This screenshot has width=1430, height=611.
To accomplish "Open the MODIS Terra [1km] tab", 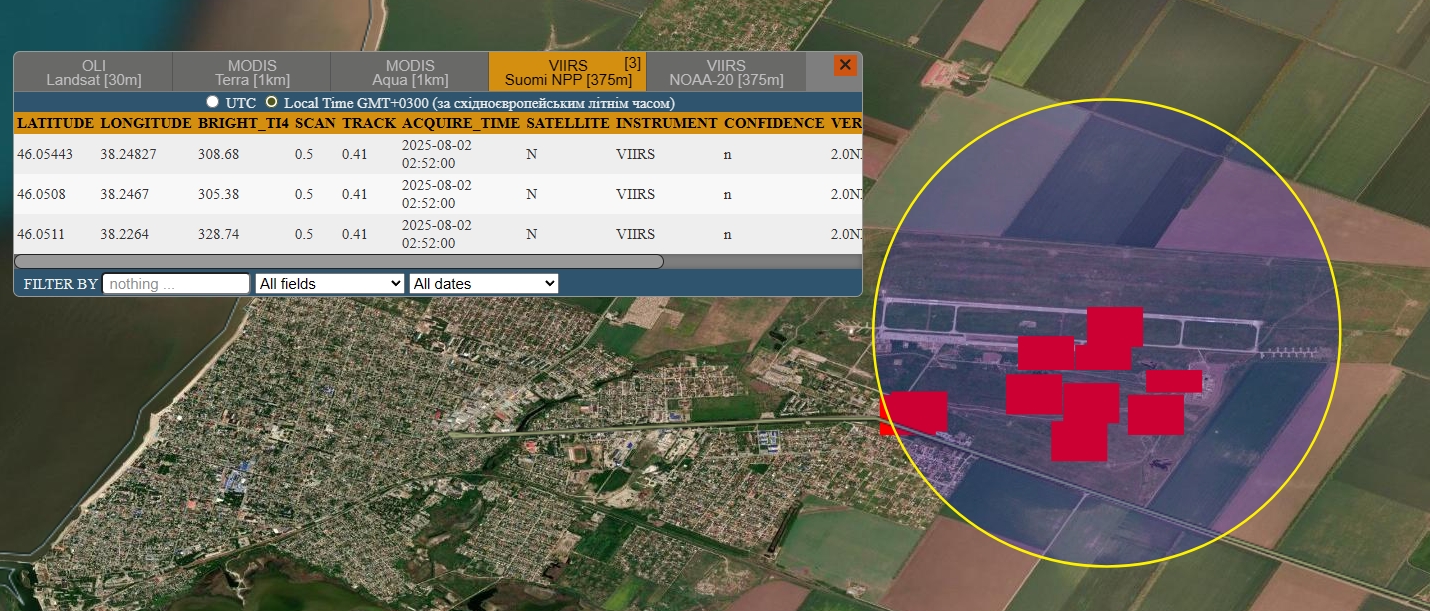I will point(251,71).
